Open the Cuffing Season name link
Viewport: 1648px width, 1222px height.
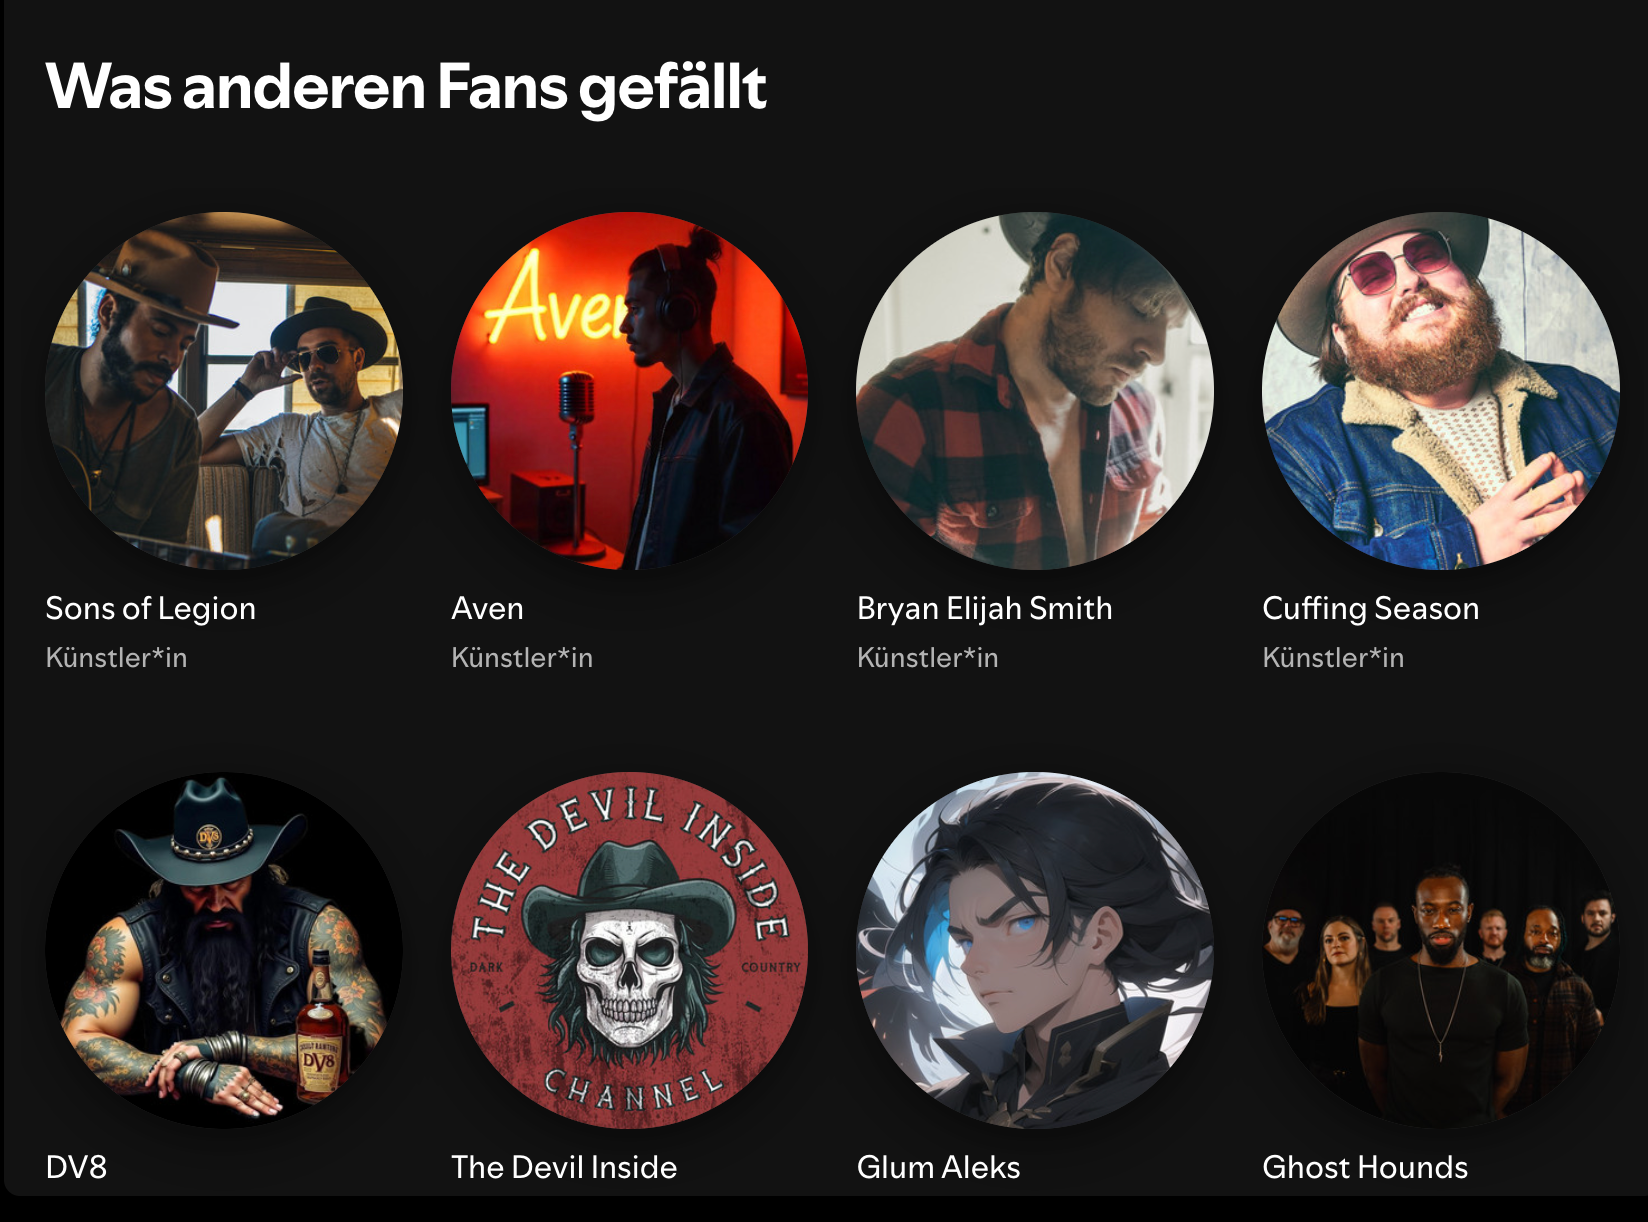click(x=1370, y=608)
